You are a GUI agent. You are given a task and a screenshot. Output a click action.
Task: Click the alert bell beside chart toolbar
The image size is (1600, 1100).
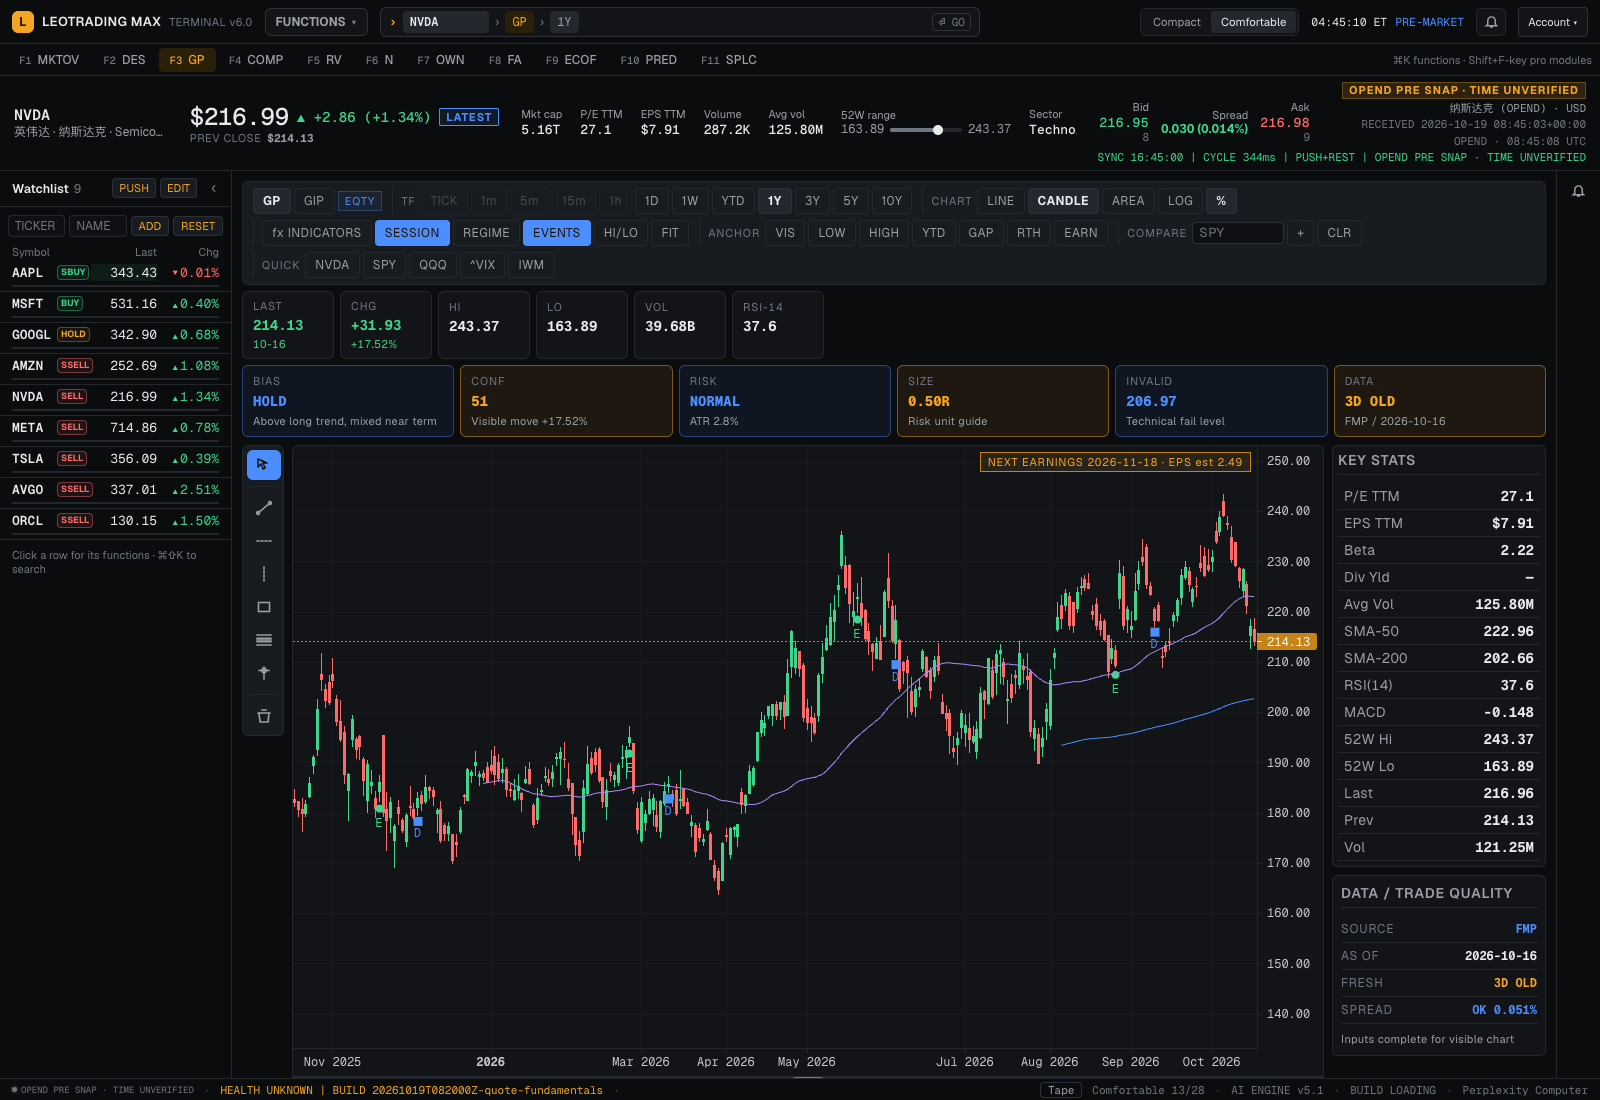click(1578, 191)
